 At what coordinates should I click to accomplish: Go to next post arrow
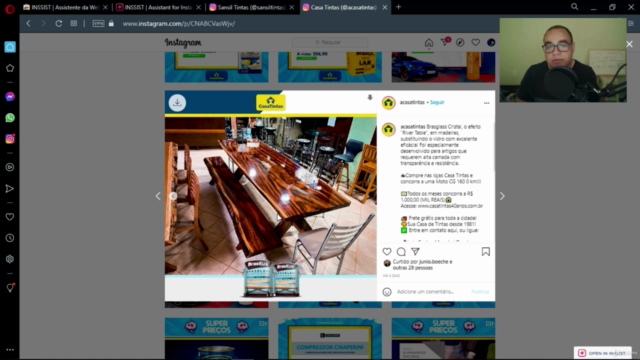click(502, 196)
